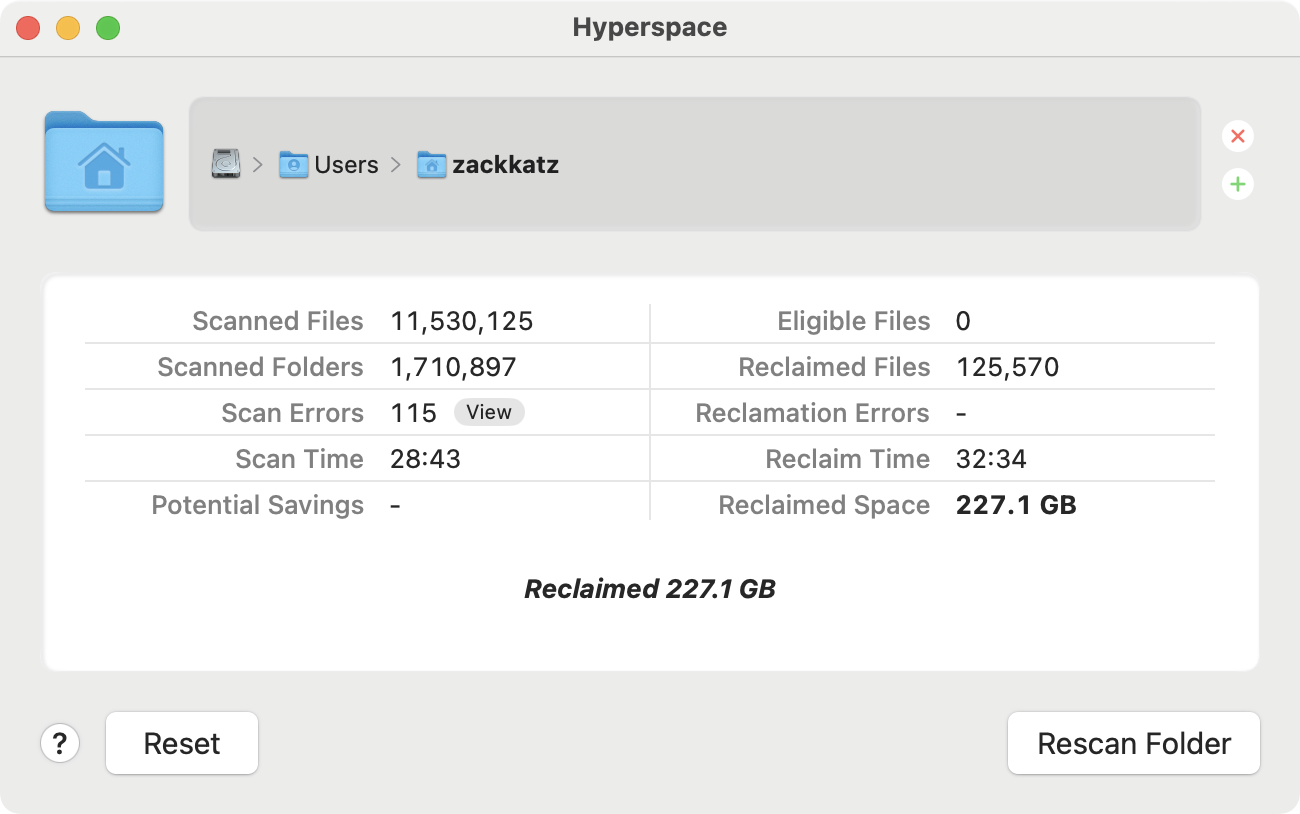Open the Users folder in path bar
Image resolution: width=1300 pixels, height=814 pixels.
tap(329, 165)
